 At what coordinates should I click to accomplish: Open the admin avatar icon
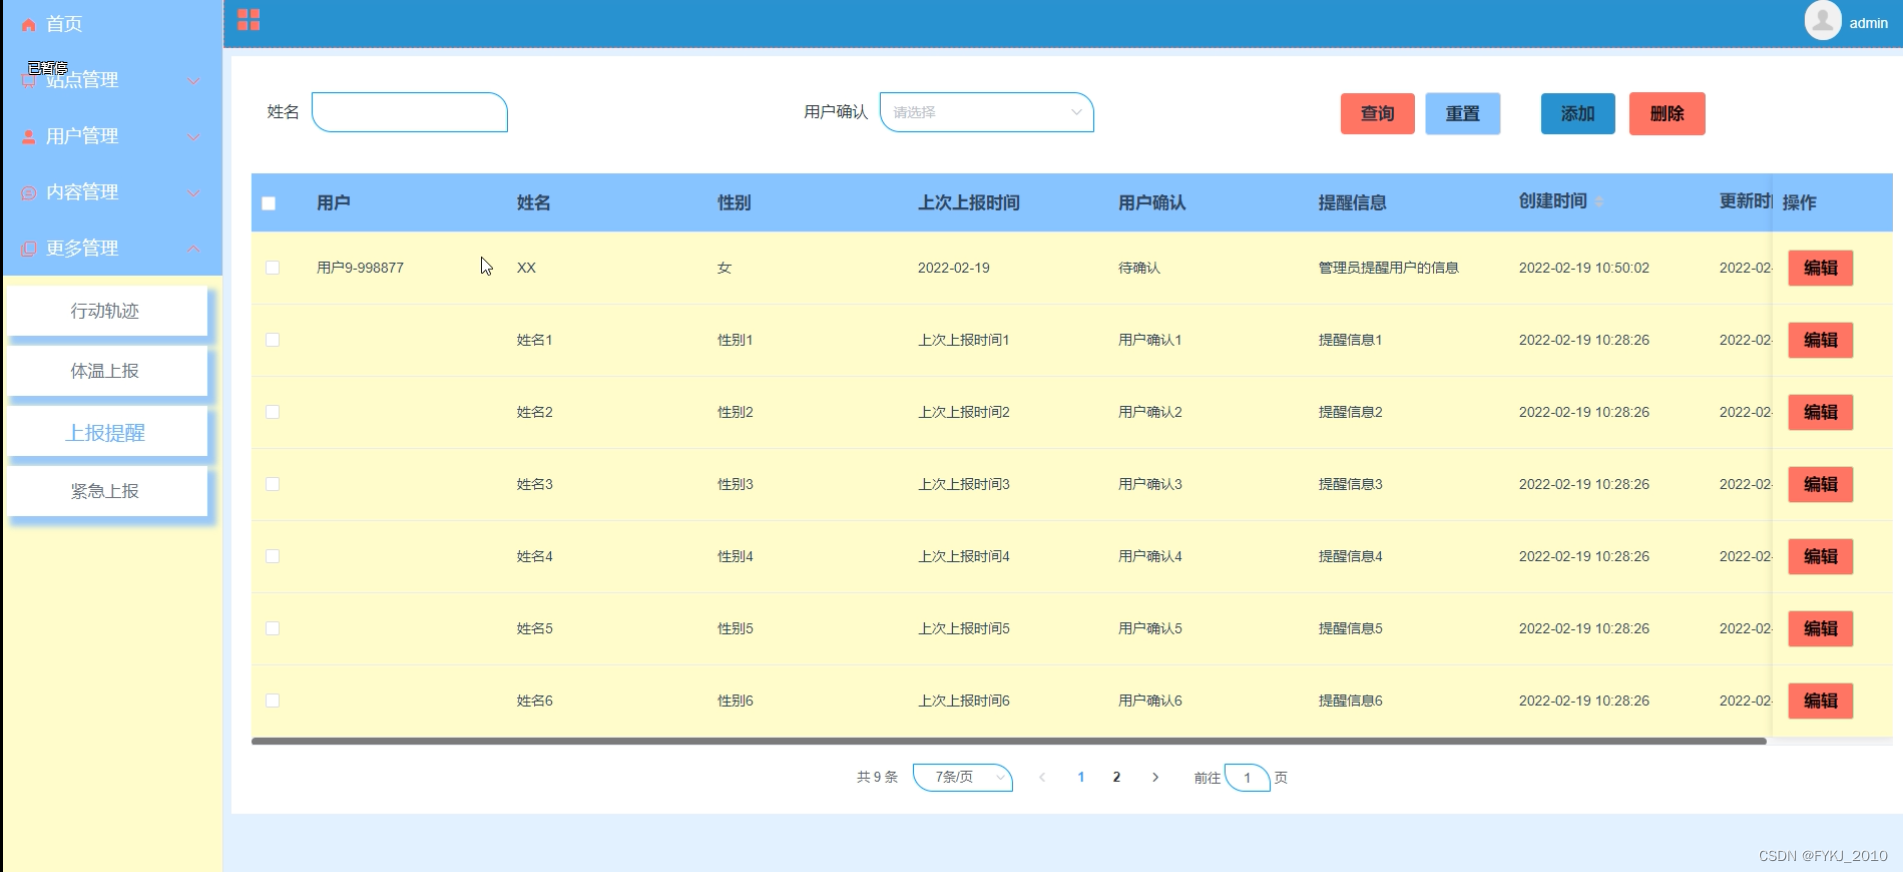click(1822, 21)
